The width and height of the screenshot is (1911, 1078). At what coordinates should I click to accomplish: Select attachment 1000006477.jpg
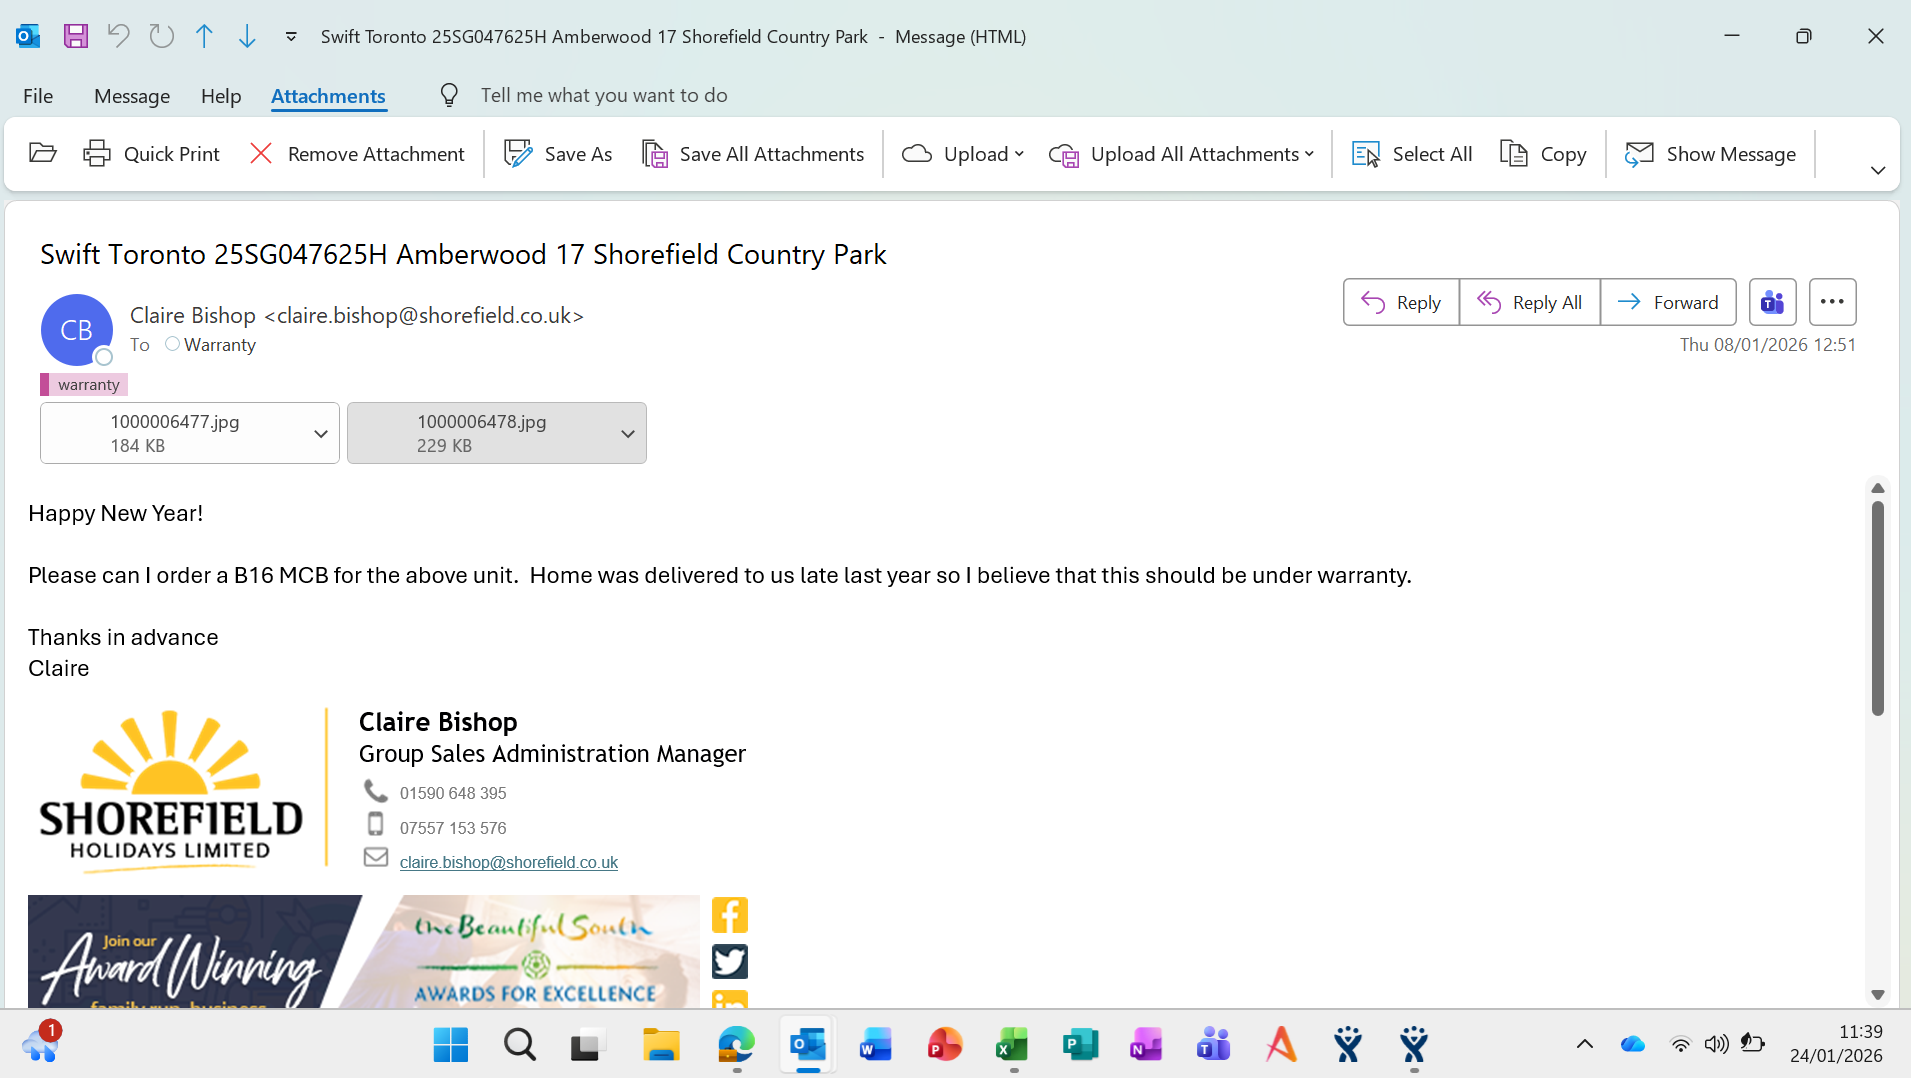(175, 433)
